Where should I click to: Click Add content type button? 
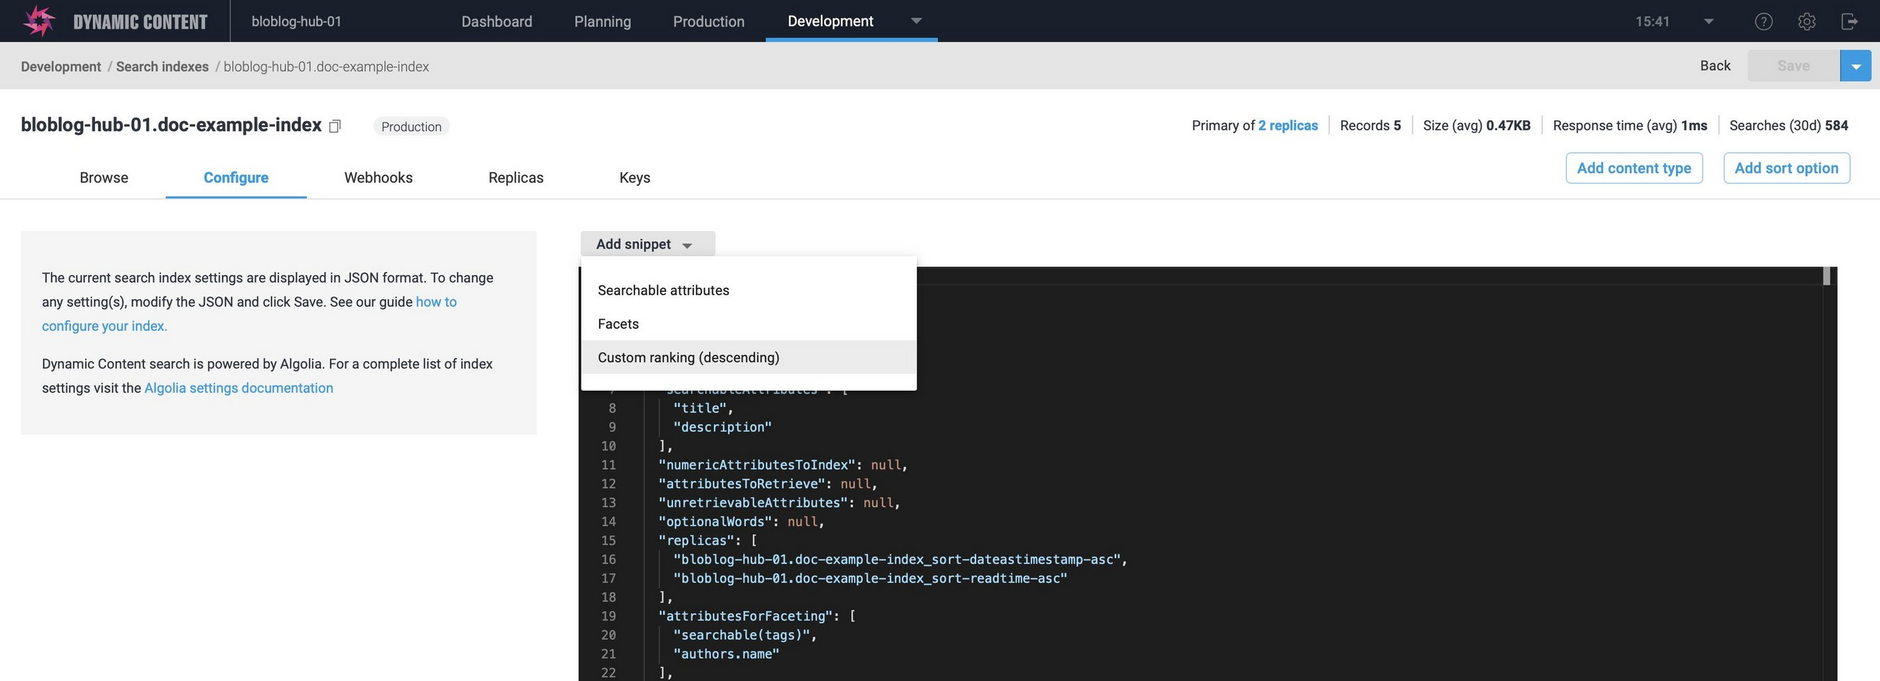coord(1634,168)
